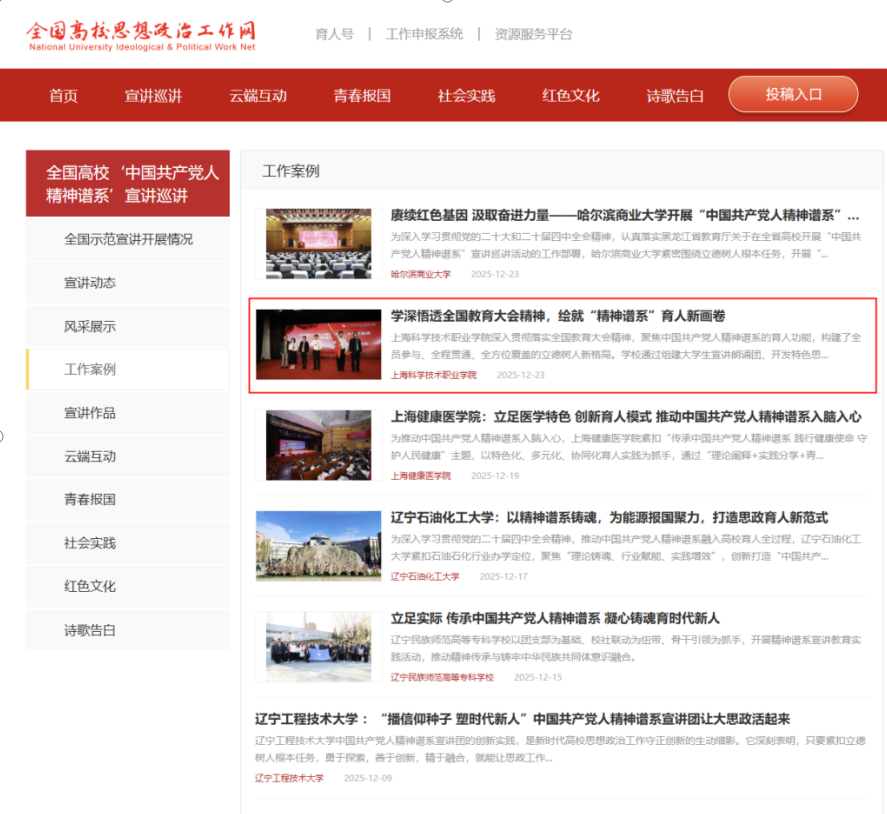Go to 首页 in the navigation bar
887x814 pixels.
point(63,96)
